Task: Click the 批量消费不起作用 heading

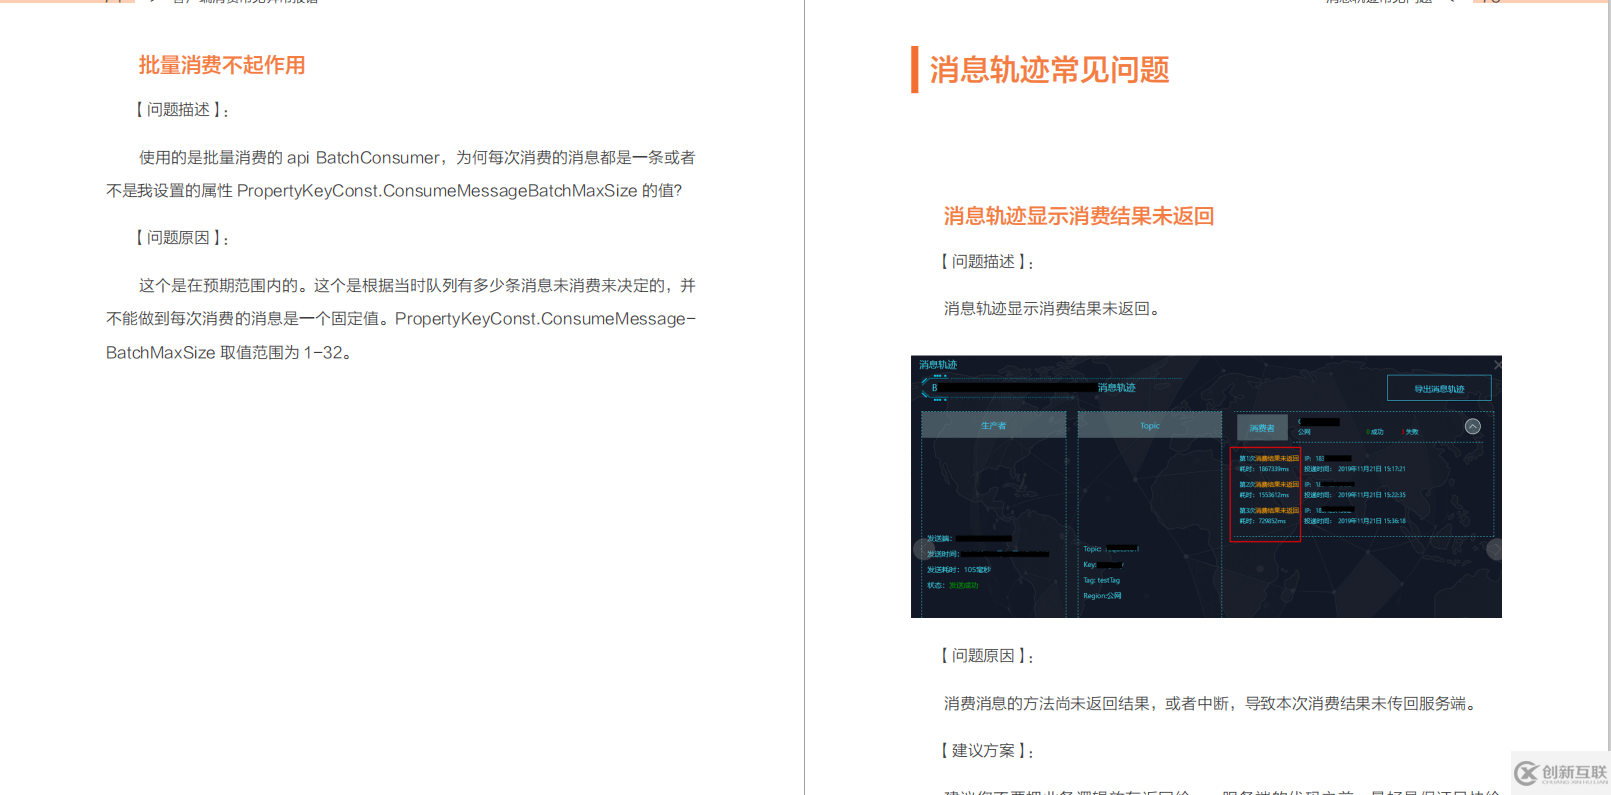Action: [221, 66]
